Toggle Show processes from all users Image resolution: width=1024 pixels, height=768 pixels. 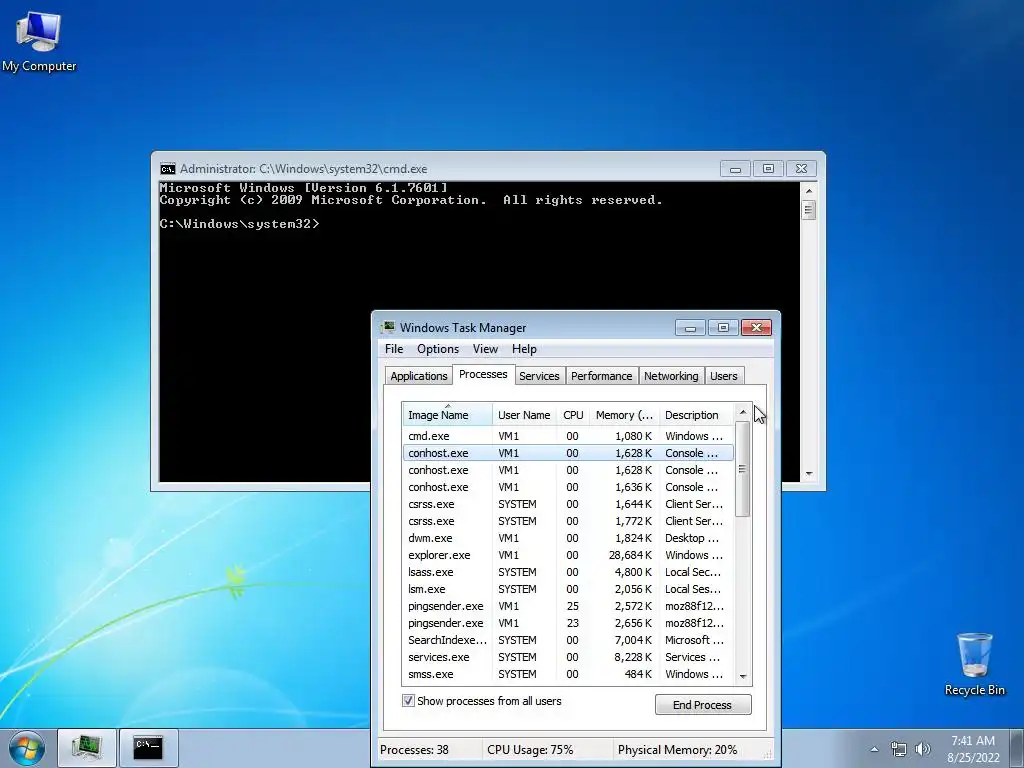pos(408,701)
